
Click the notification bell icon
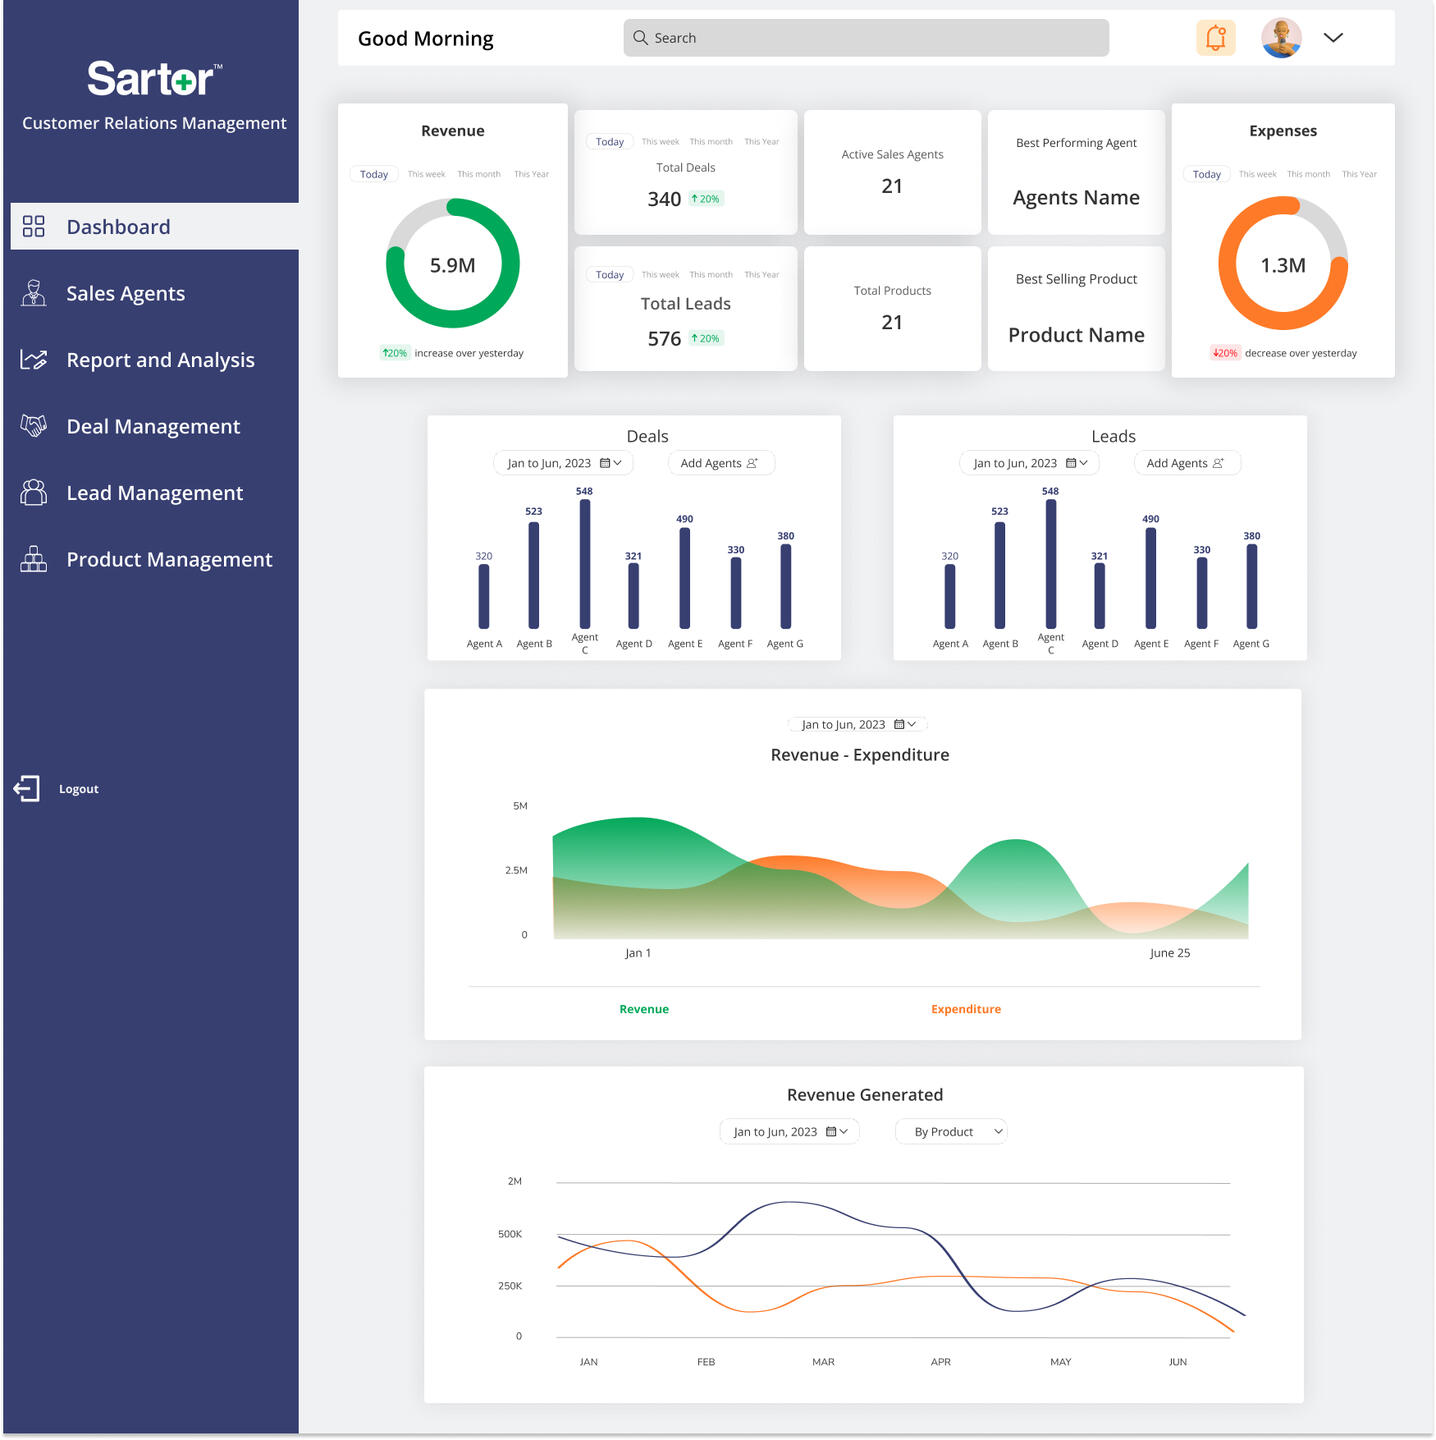tap(1215, 38)
